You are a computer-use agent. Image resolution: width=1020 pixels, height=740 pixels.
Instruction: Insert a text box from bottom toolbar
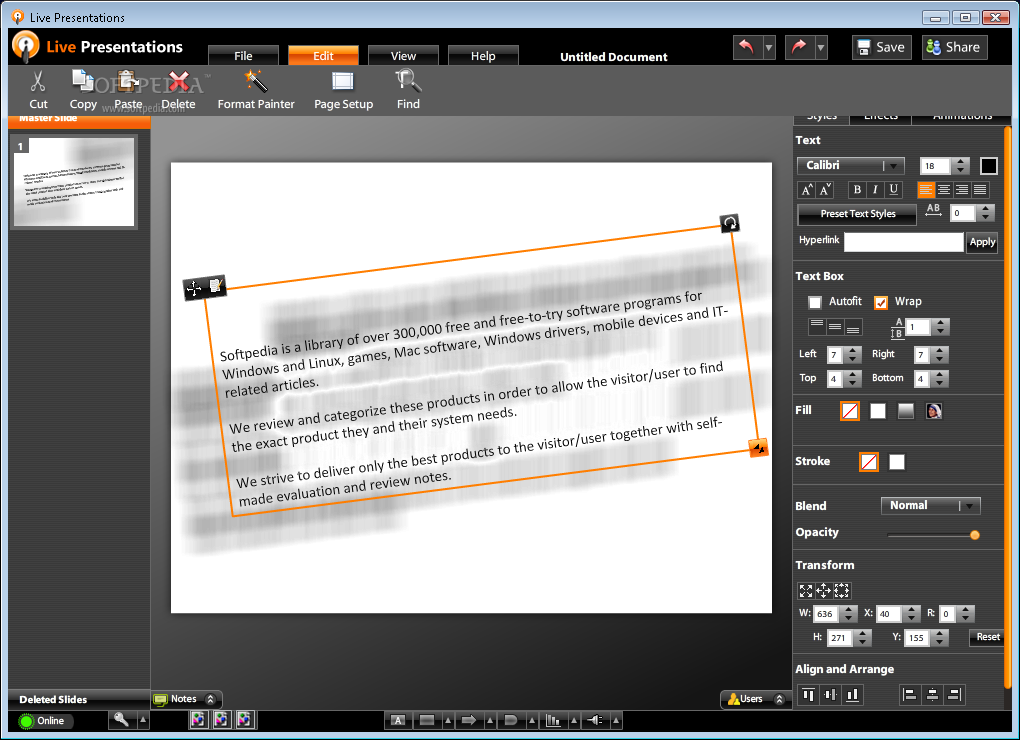398,720
